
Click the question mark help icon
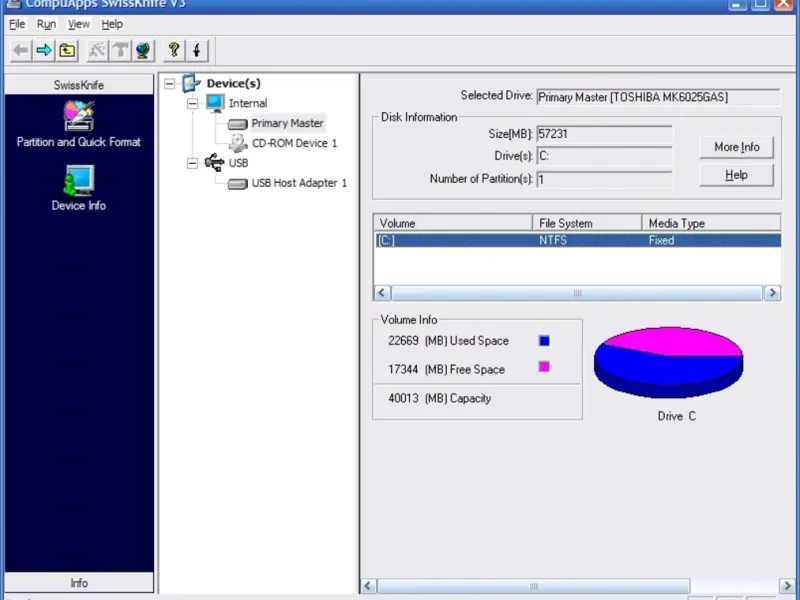tap(174, 51)
